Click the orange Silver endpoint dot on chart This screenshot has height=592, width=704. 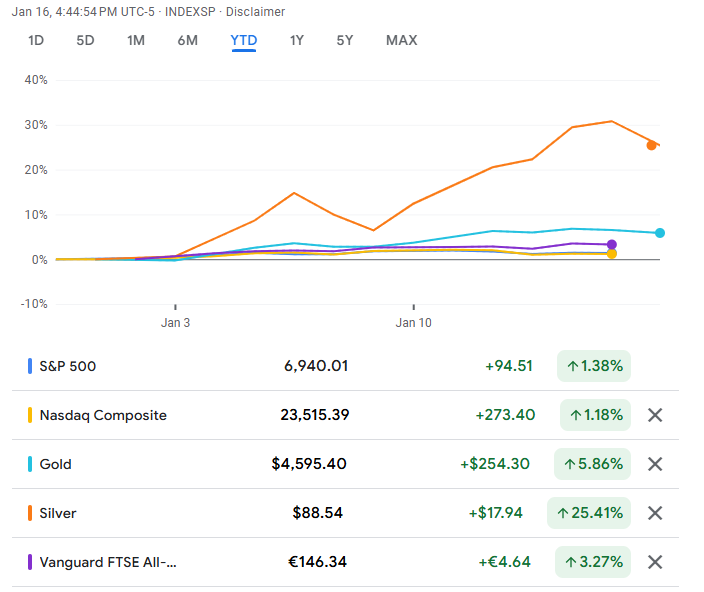point(651,145)
